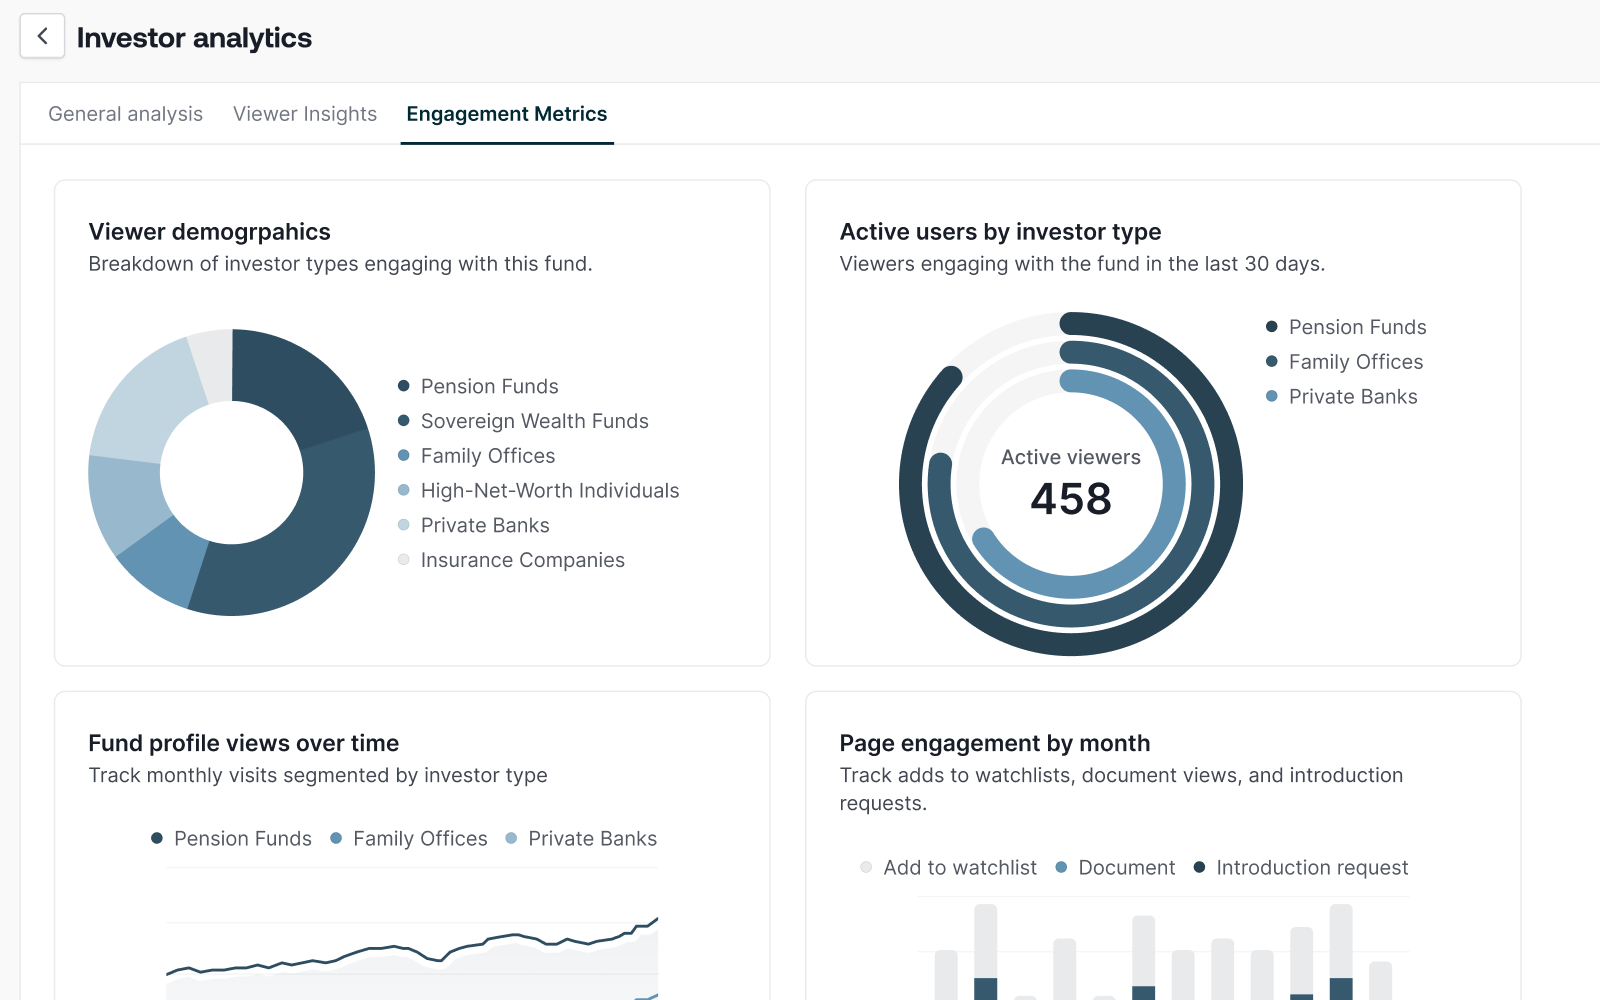Click the Family Offices label in active users card
Image resolution: width=1600 pixels, height=1000 pixels.
(x=1355, y=361)
